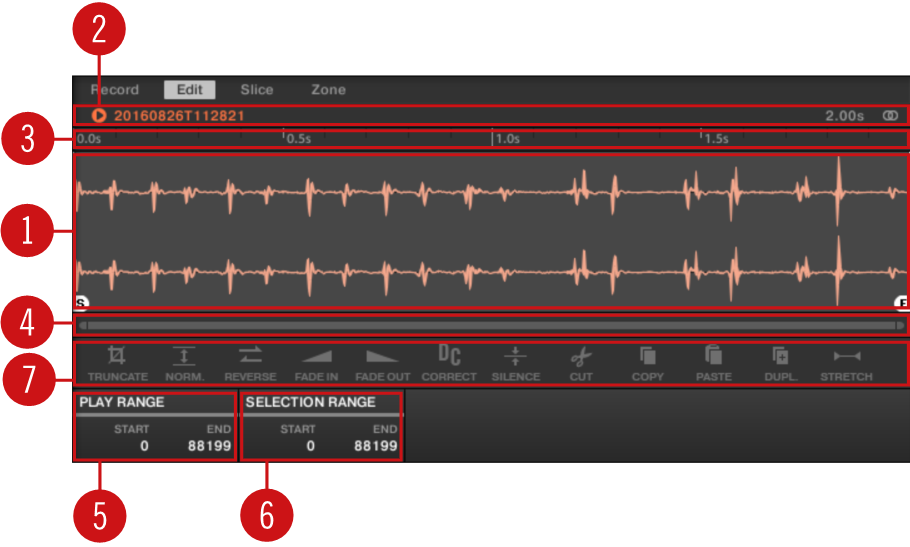Click the horizontal zoom scrollbar below waveform
This screenshot has width=910, height=547.
pyautogui.click(x=490, y=325)
